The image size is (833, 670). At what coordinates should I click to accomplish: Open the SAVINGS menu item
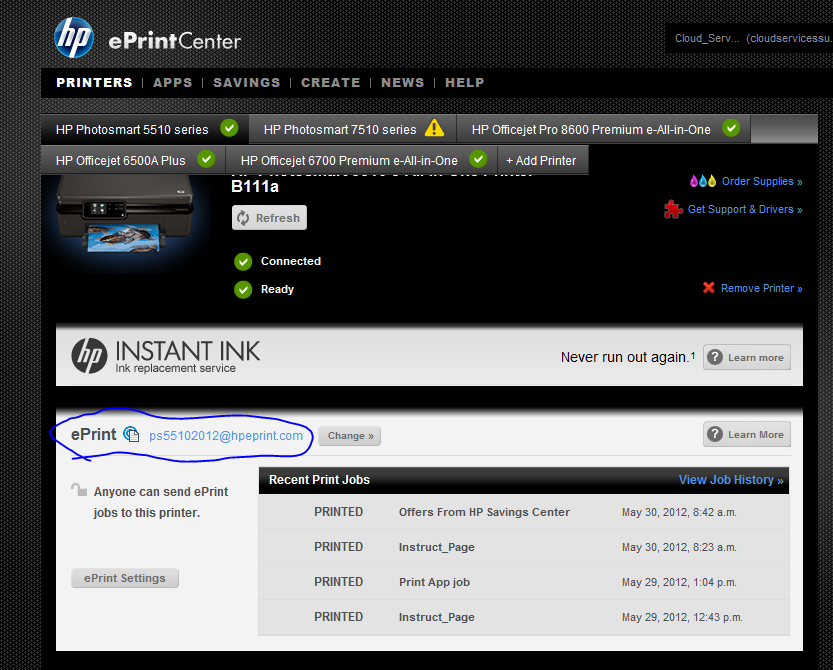coord(246,83)
